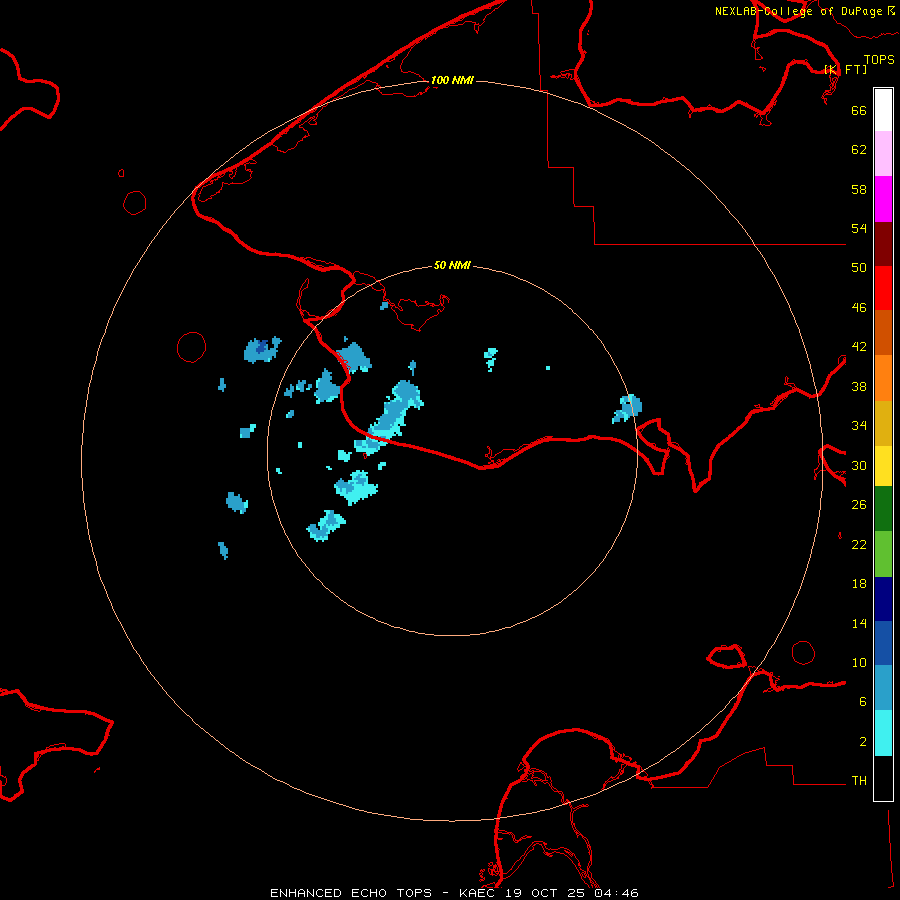This screenshot has width=900, height=900.
Task: Click the 50 NMI range ring label
Action: (452, 265)
